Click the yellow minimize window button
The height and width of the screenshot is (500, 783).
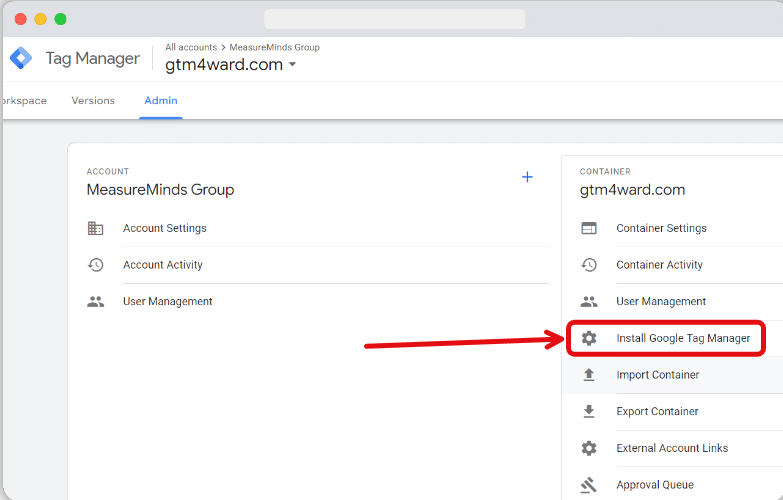(x=40, y=19)
